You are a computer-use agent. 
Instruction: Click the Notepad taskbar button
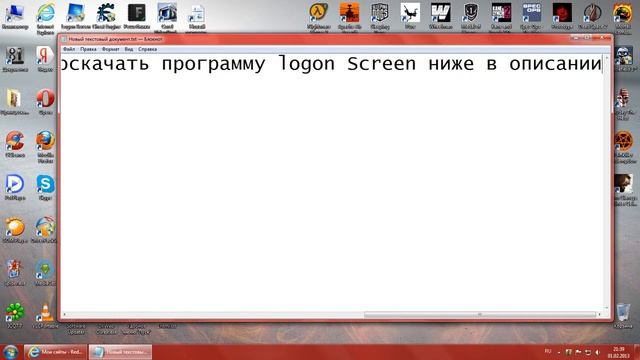(120, 352)
